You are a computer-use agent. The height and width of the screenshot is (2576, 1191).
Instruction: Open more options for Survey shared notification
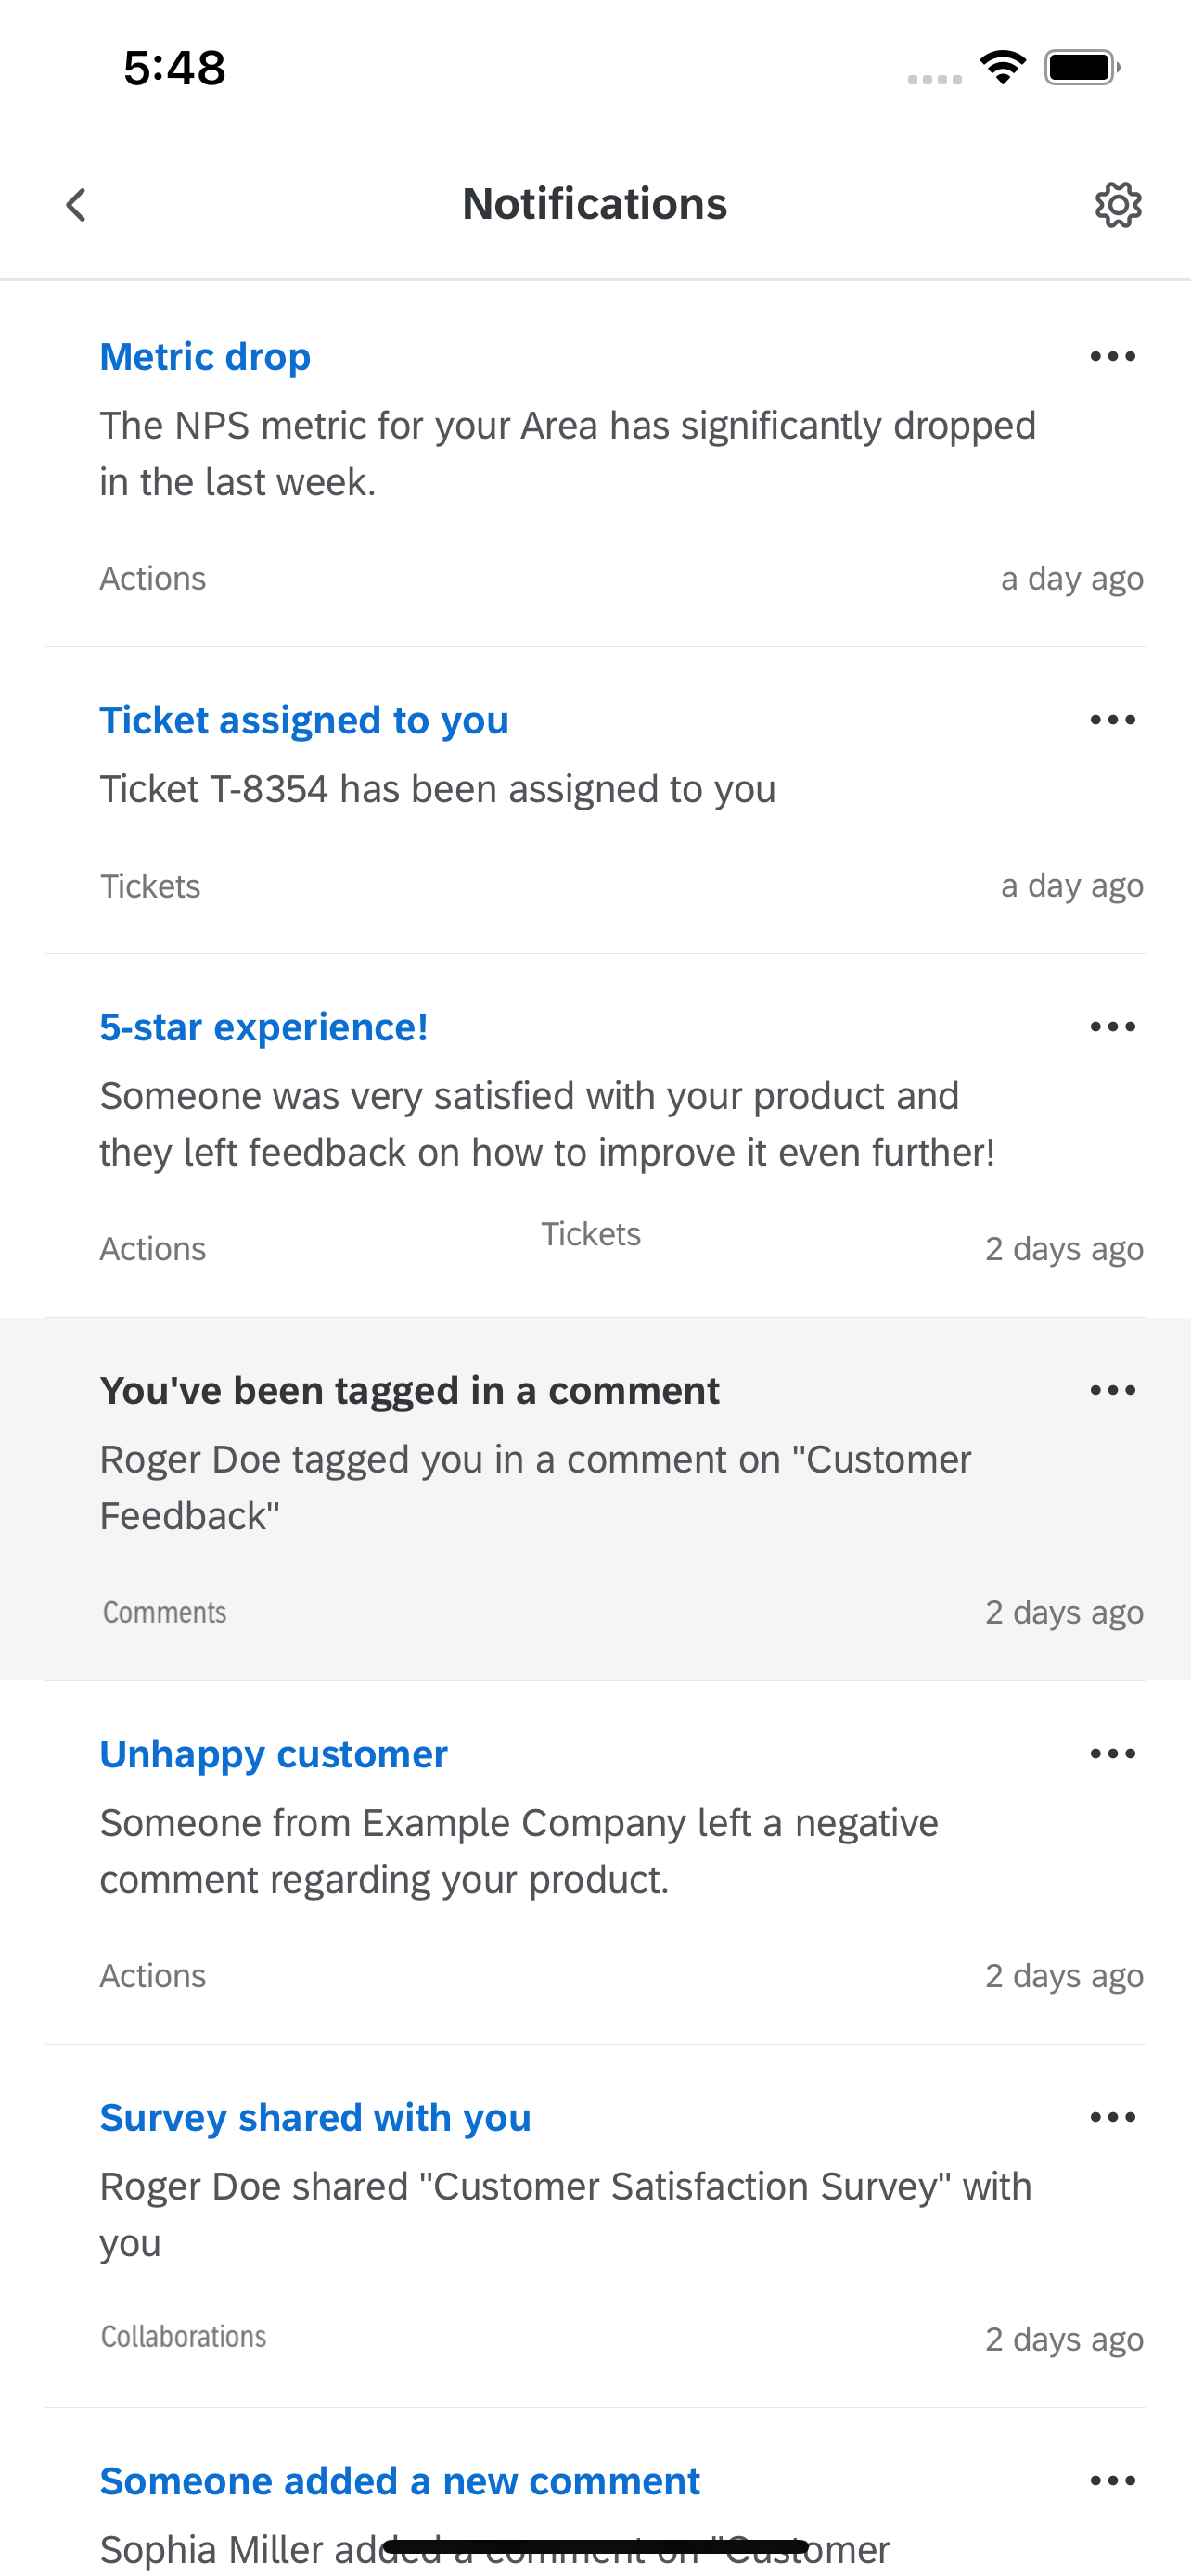1112,2117
